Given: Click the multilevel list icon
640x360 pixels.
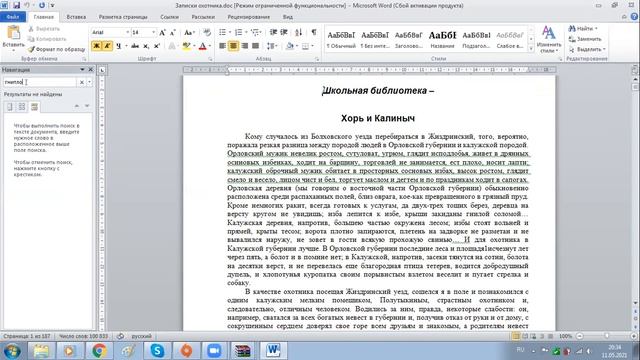Looking at the screenshot, I should pyautogui.click(x=255, y=32).
